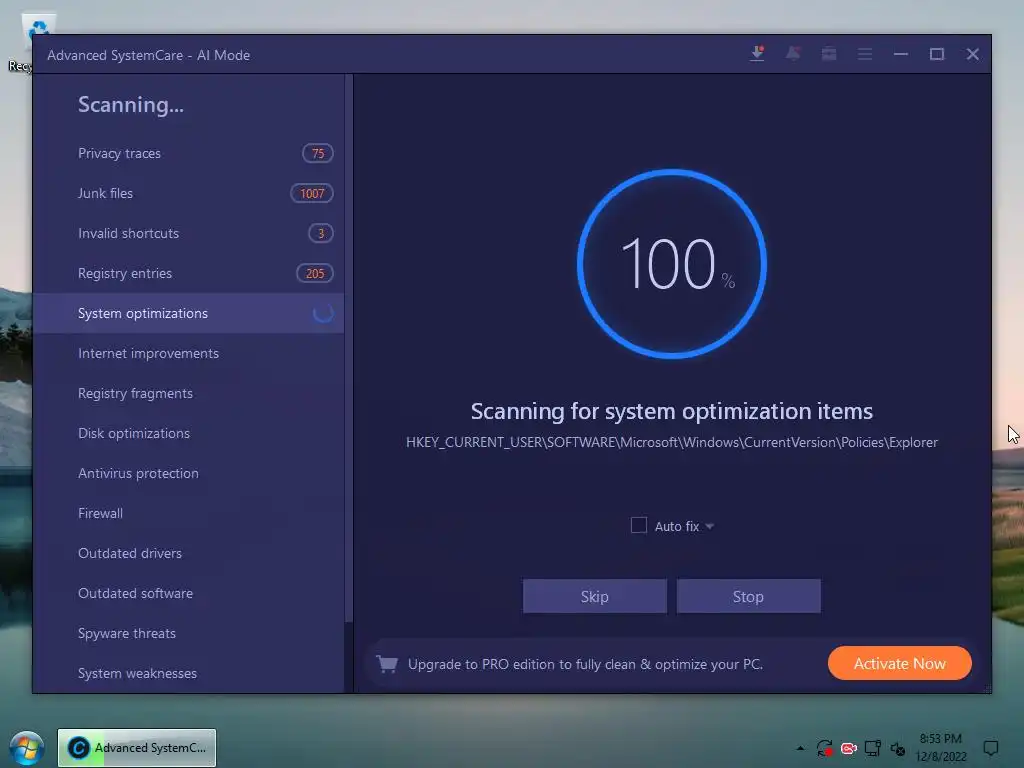Click the sync tray icon with red dot
Screen dimensions: 1024x768
824,748
